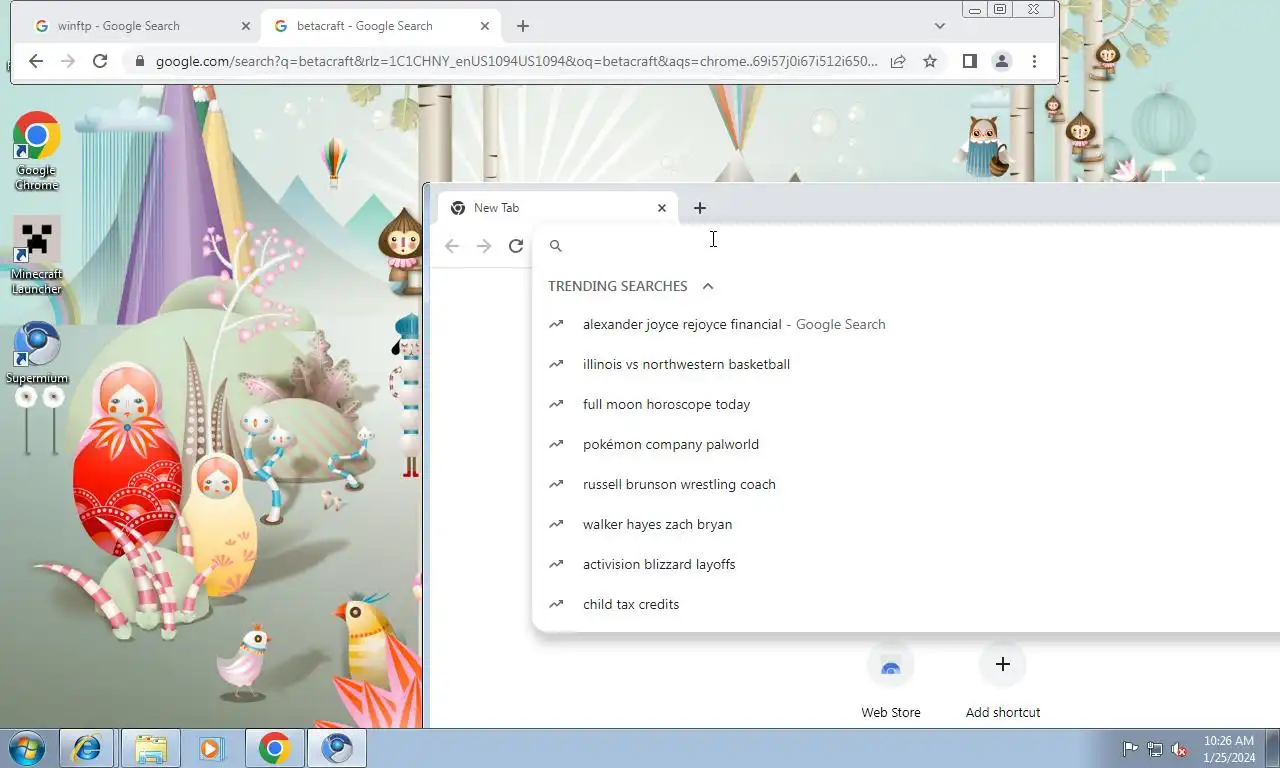Viewport: 1280px width, 768px height.
Task: Open the network icon in system tray
Action: 1155,749
